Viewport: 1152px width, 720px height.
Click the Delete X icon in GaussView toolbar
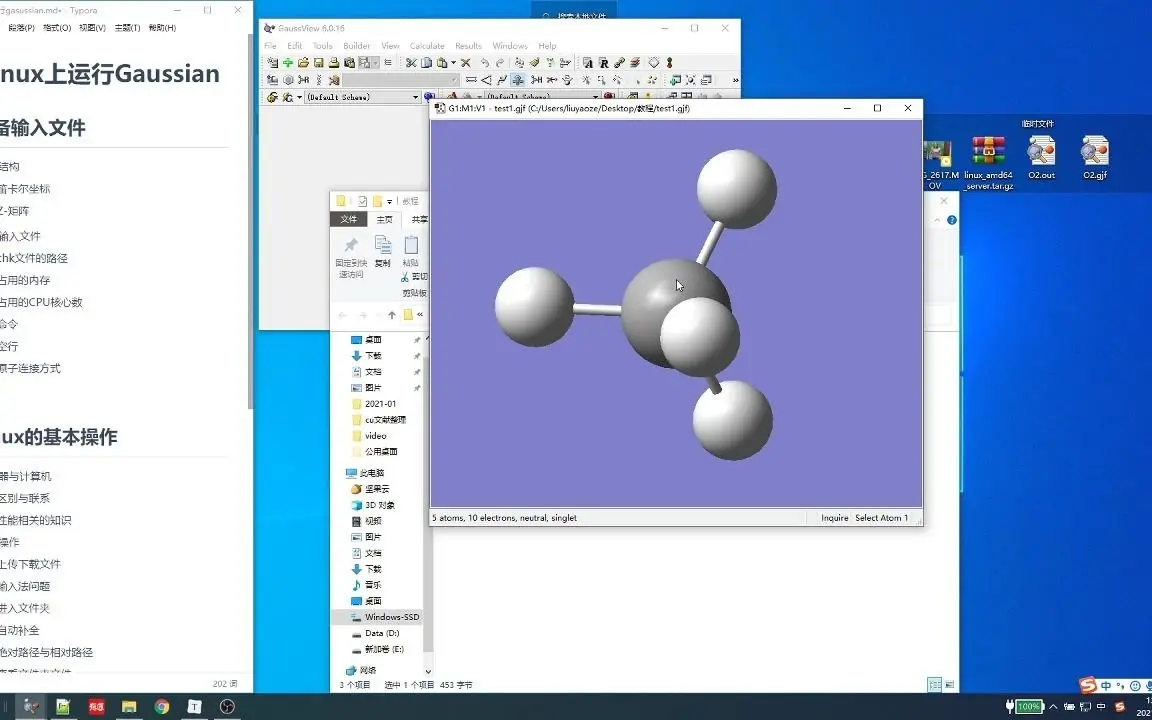pos(466,62)
